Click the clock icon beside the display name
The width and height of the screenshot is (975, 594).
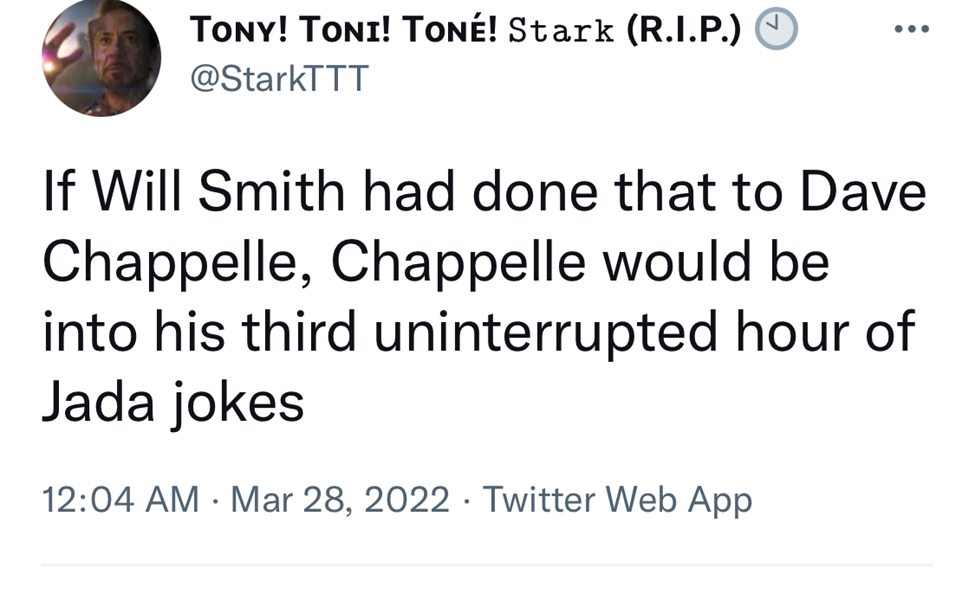coord(775,30)
